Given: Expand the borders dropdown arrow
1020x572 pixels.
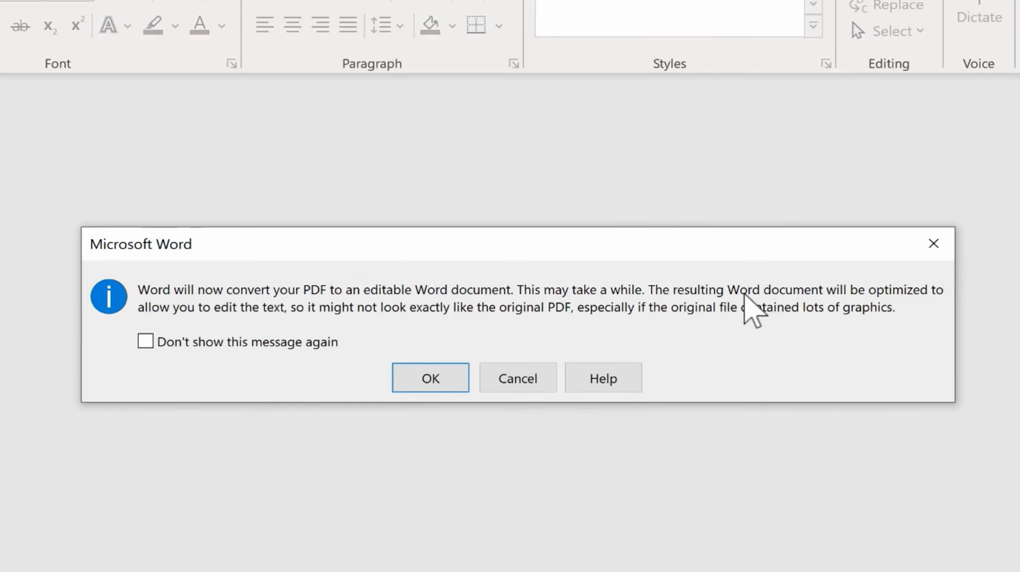Looking at the screenshot, I should tap(499, 26).
